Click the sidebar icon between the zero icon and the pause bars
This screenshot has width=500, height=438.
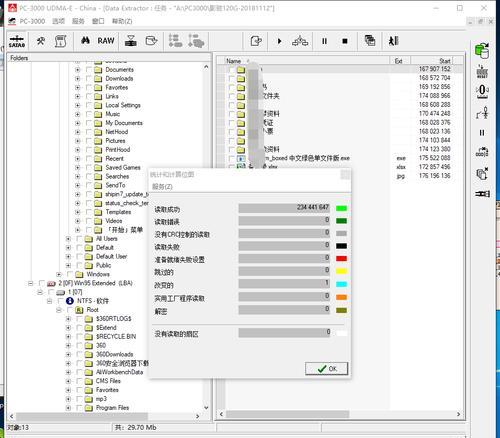click(482, 112)
